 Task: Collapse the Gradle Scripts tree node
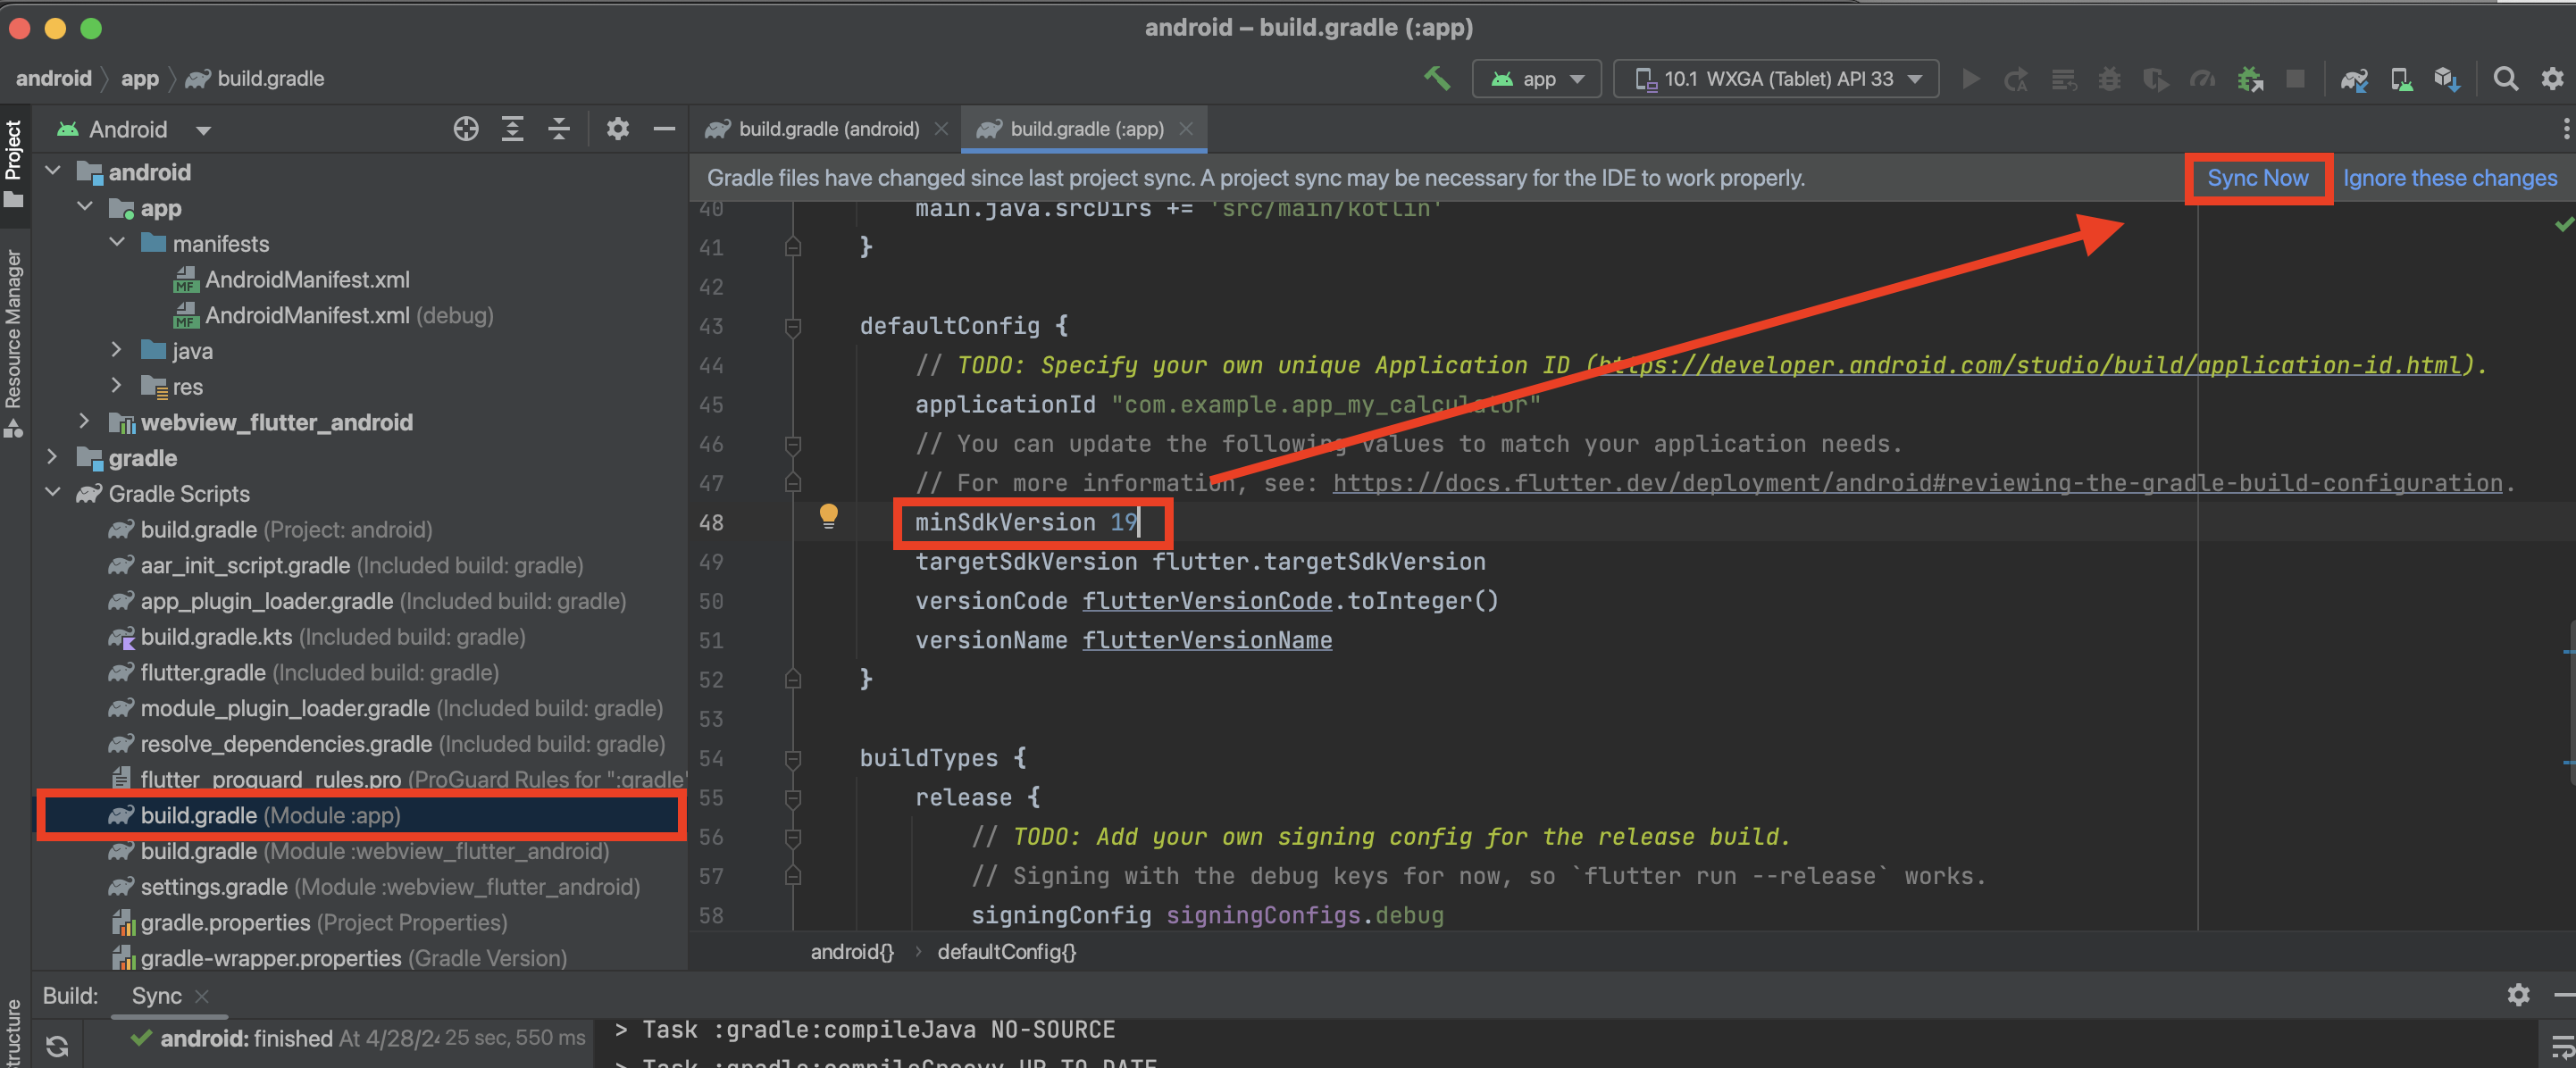[54, 493]
